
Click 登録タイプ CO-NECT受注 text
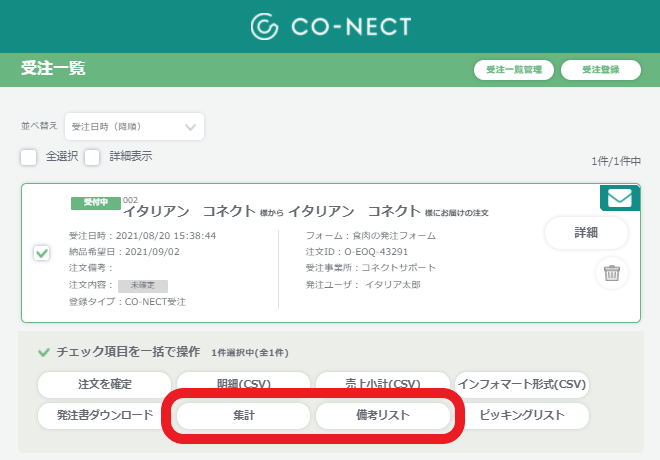pyautogui.click(x=127, y=302)
